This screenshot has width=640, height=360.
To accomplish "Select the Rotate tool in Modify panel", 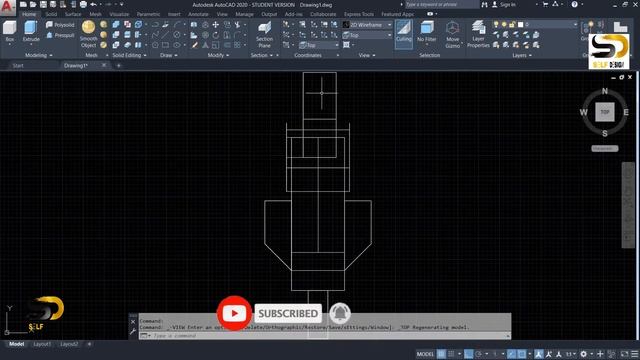I will (216, 35).
